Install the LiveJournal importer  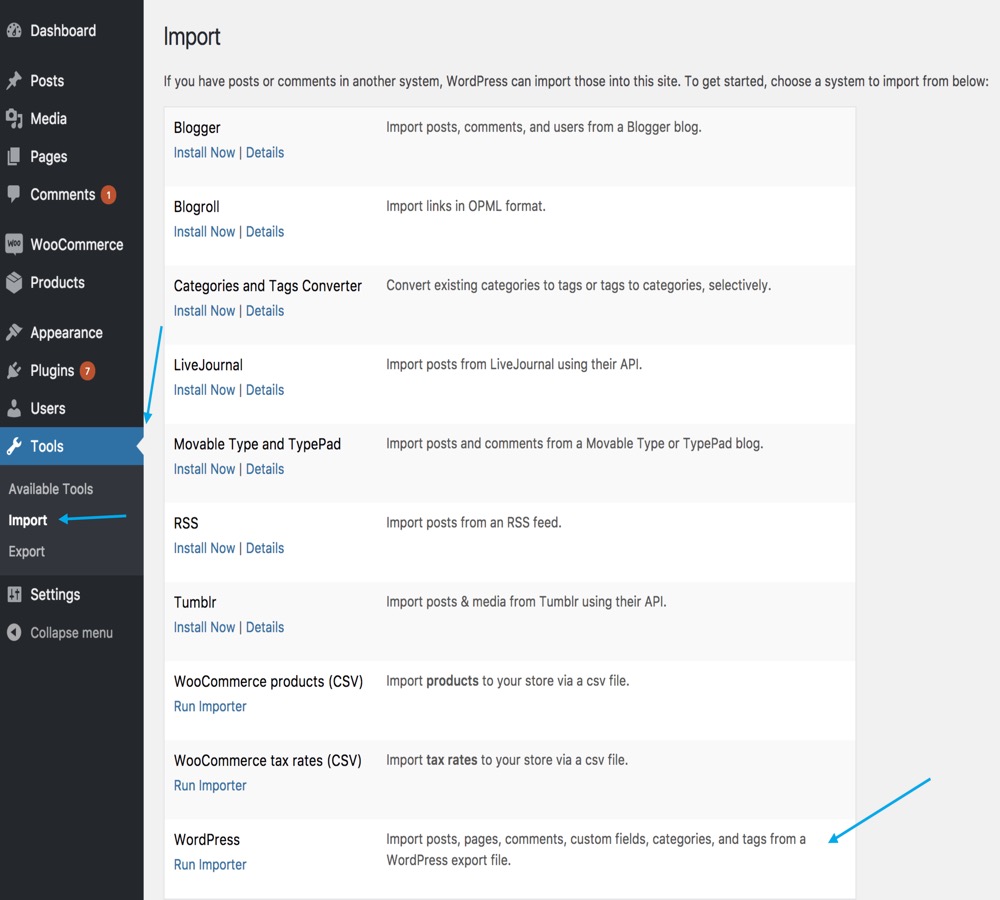(x=204, y=390)
